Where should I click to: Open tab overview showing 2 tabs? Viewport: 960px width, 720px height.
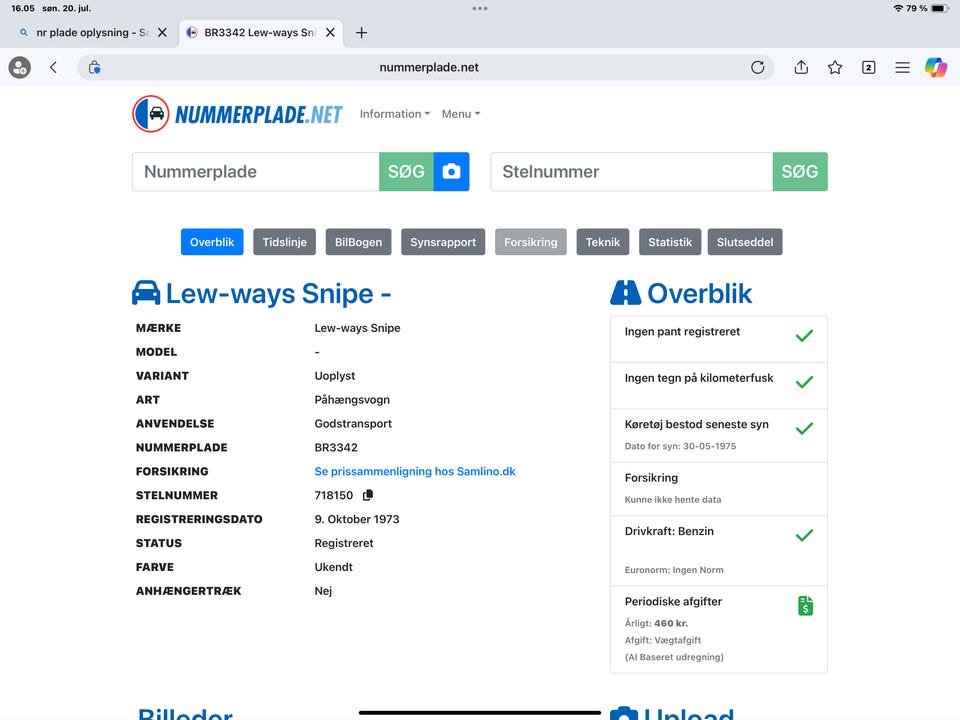tap(868, 67)
